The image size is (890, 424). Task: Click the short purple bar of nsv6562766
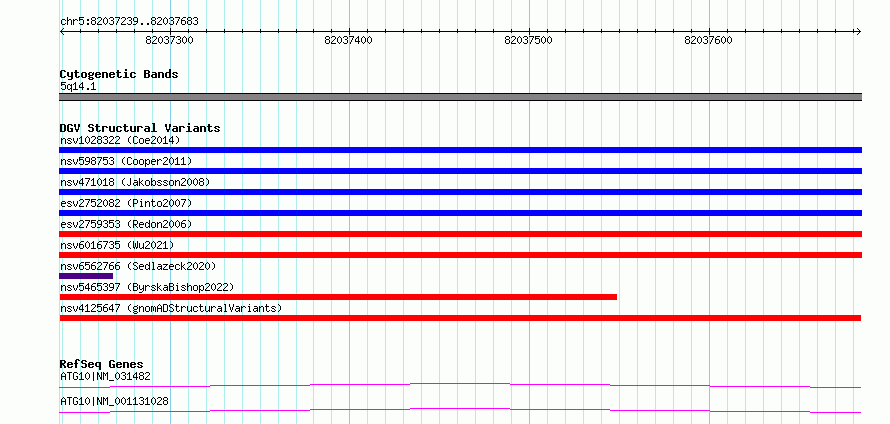click(x=86, y=276)
